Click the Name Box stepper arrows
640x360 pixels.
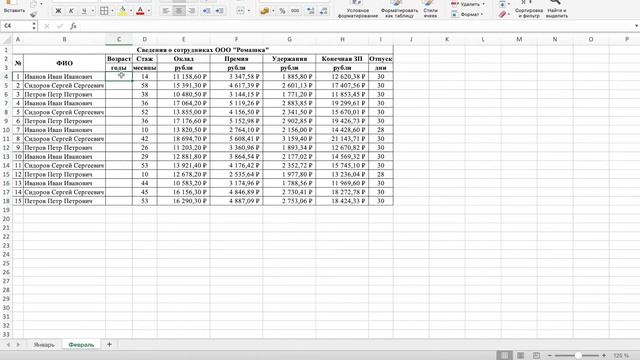pos(33,26)
